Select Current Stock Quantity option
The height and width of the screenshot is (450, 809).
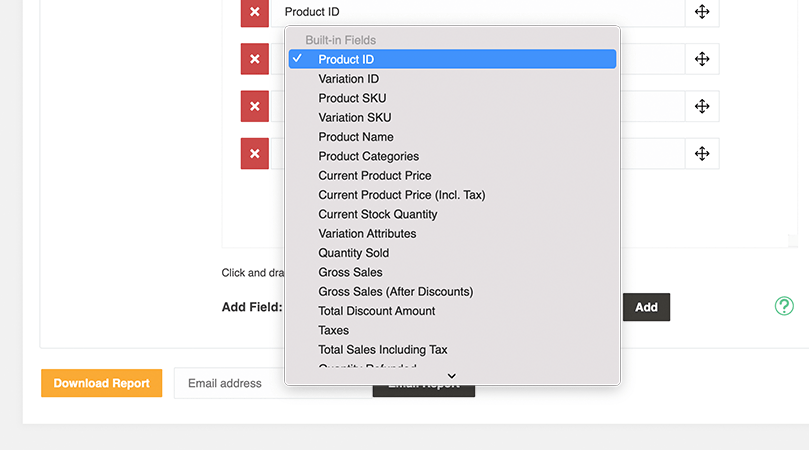(377, 214)
